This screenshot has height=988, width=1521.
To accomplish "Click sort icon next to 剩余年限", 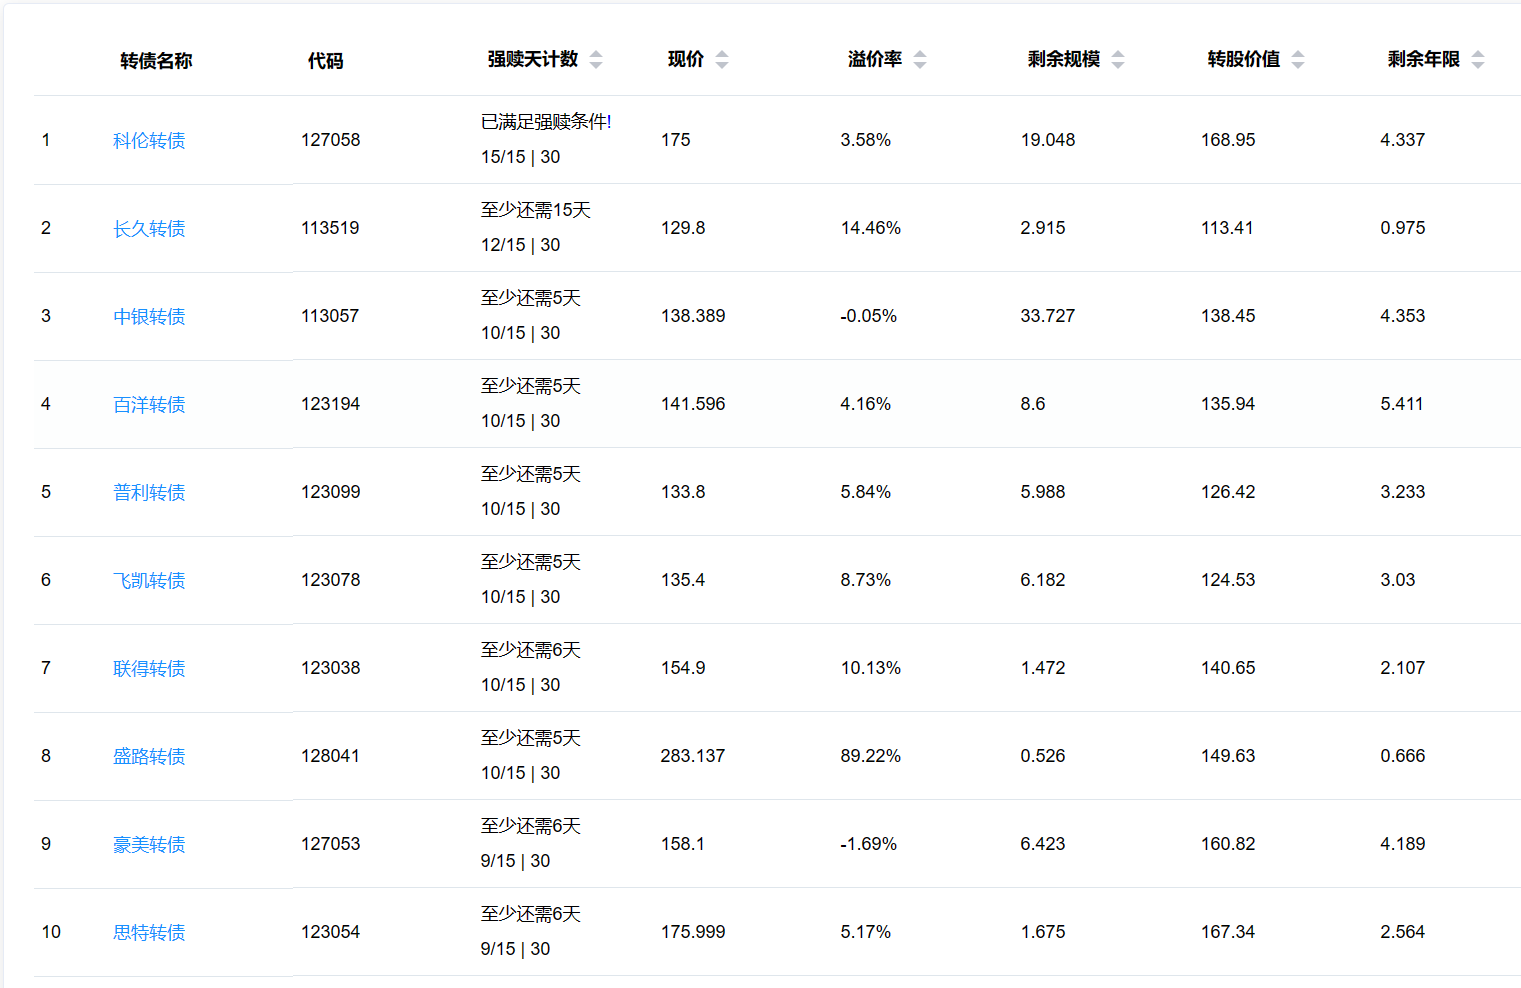I will pos(1478,60).
